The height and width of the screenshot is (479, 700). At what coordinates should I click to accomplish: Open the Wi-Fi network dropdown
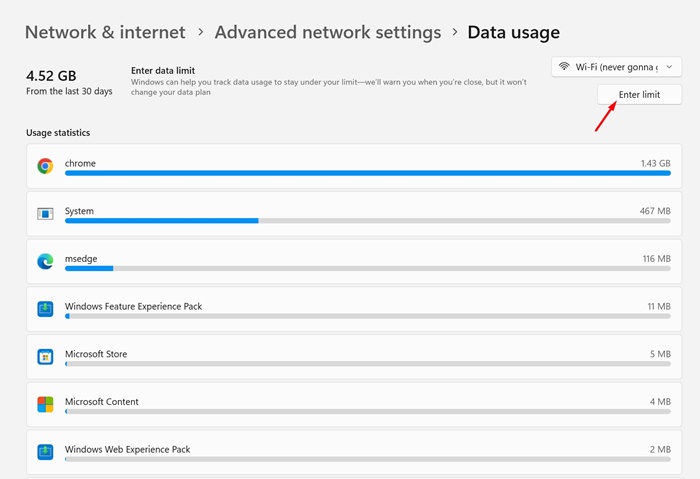tap(616, 67)
